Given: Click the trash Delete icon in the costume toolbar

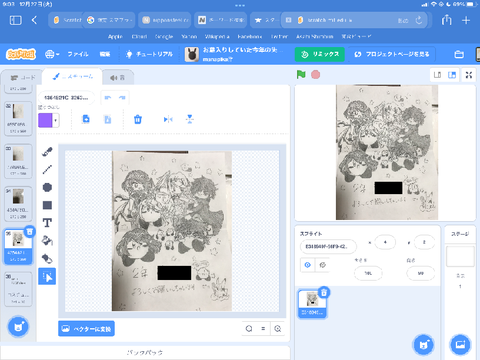Looking at the screenshot, I should pos(138,119).
